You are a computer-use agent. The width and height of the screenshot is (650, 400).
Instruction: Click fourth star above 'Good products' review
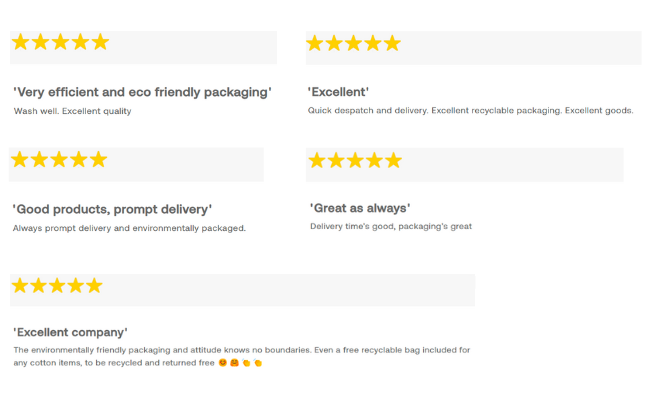[78, 160]
